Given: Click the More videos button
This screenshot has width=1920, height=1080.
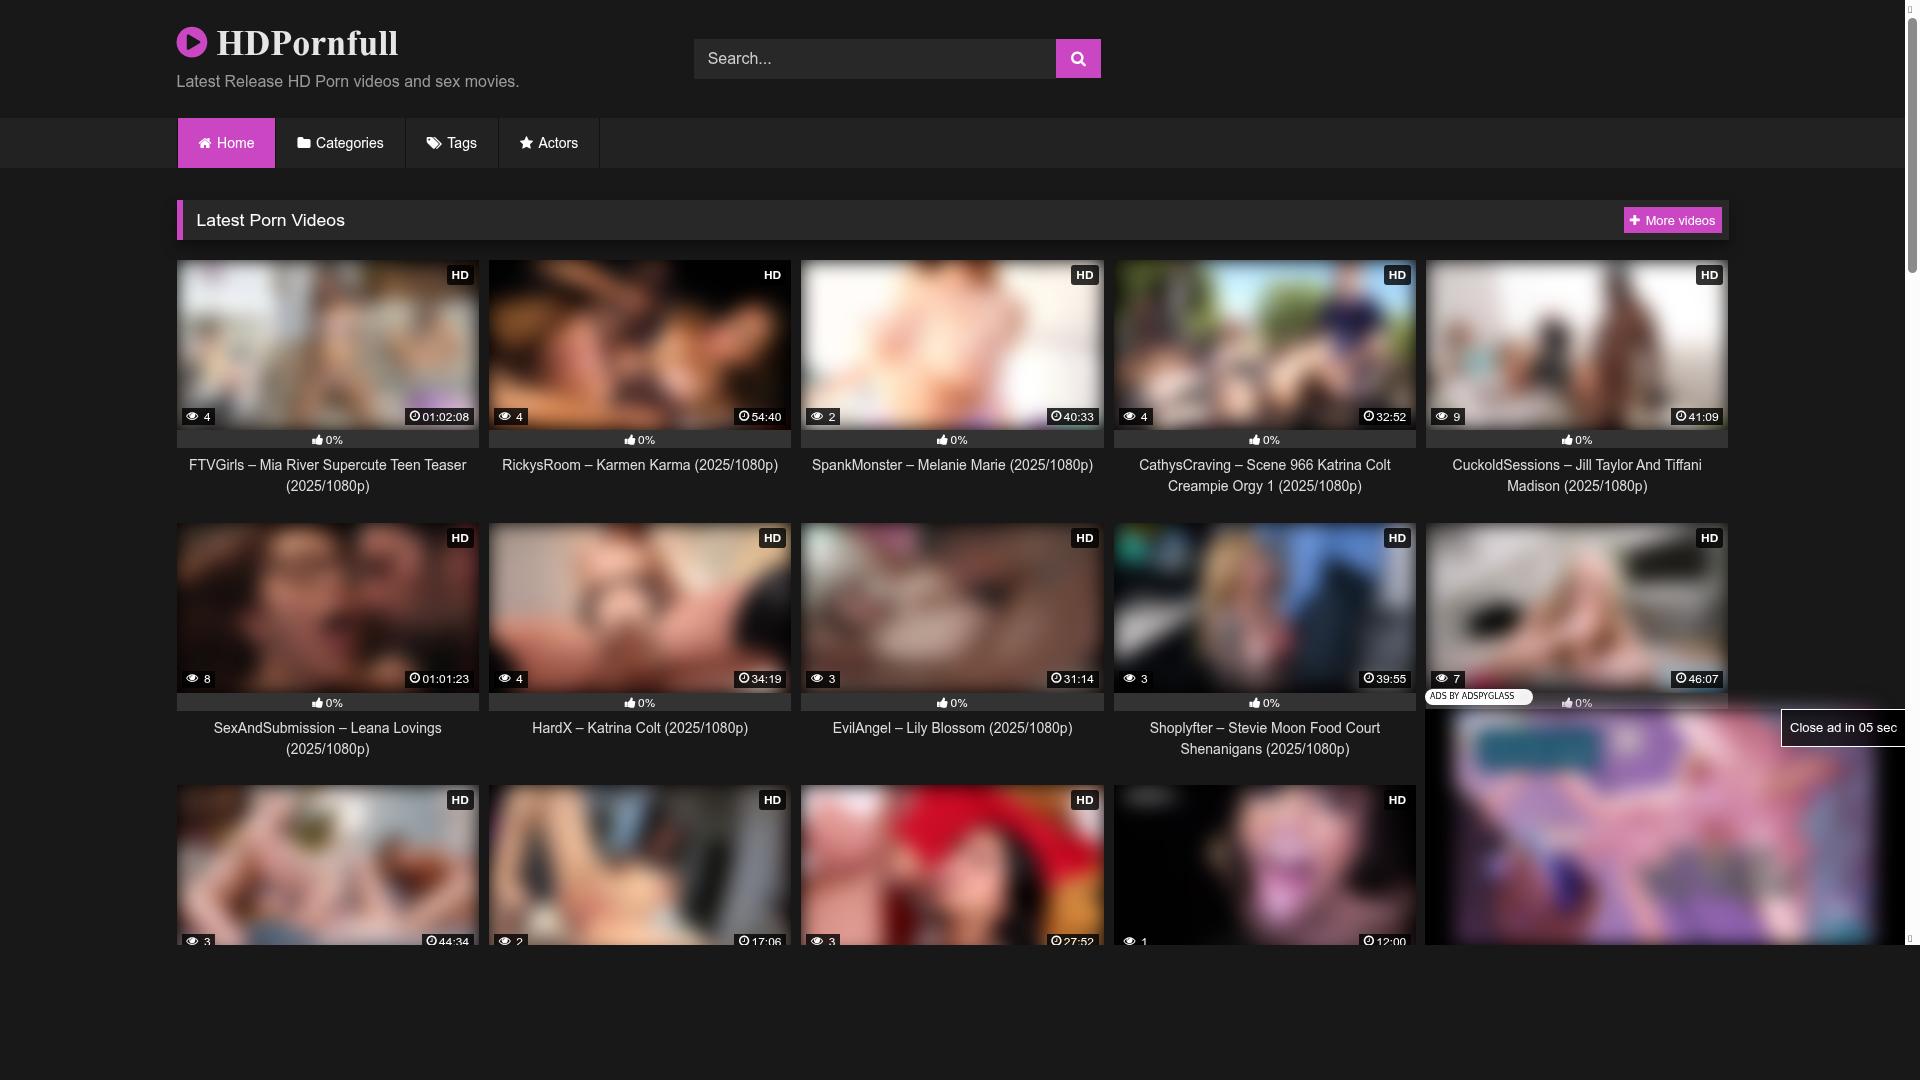Looking at the screenshot, I should coord(1671,220).
